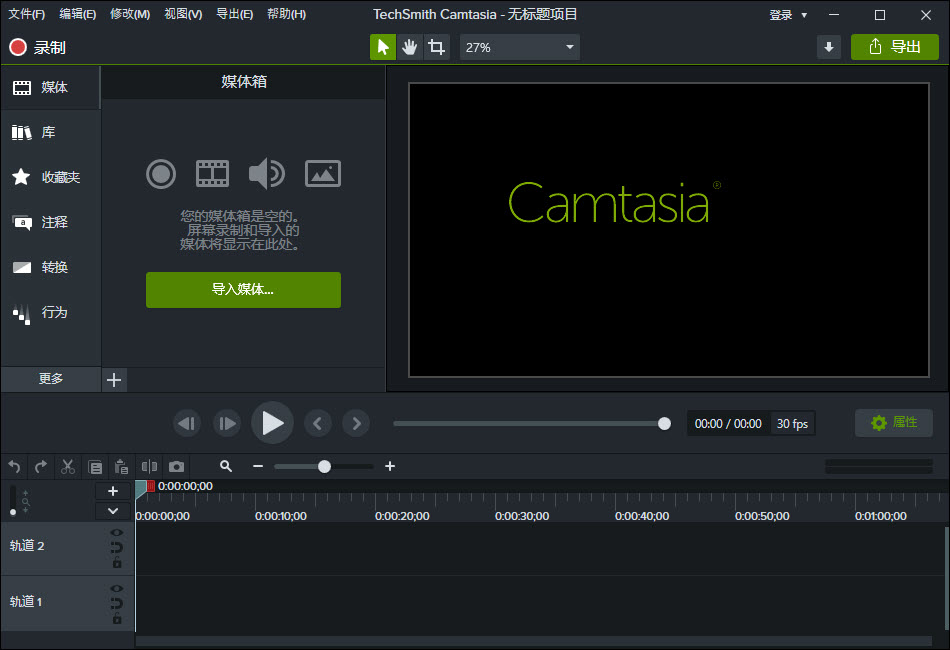Open the 编辑(E) menu

click(78, 14)
